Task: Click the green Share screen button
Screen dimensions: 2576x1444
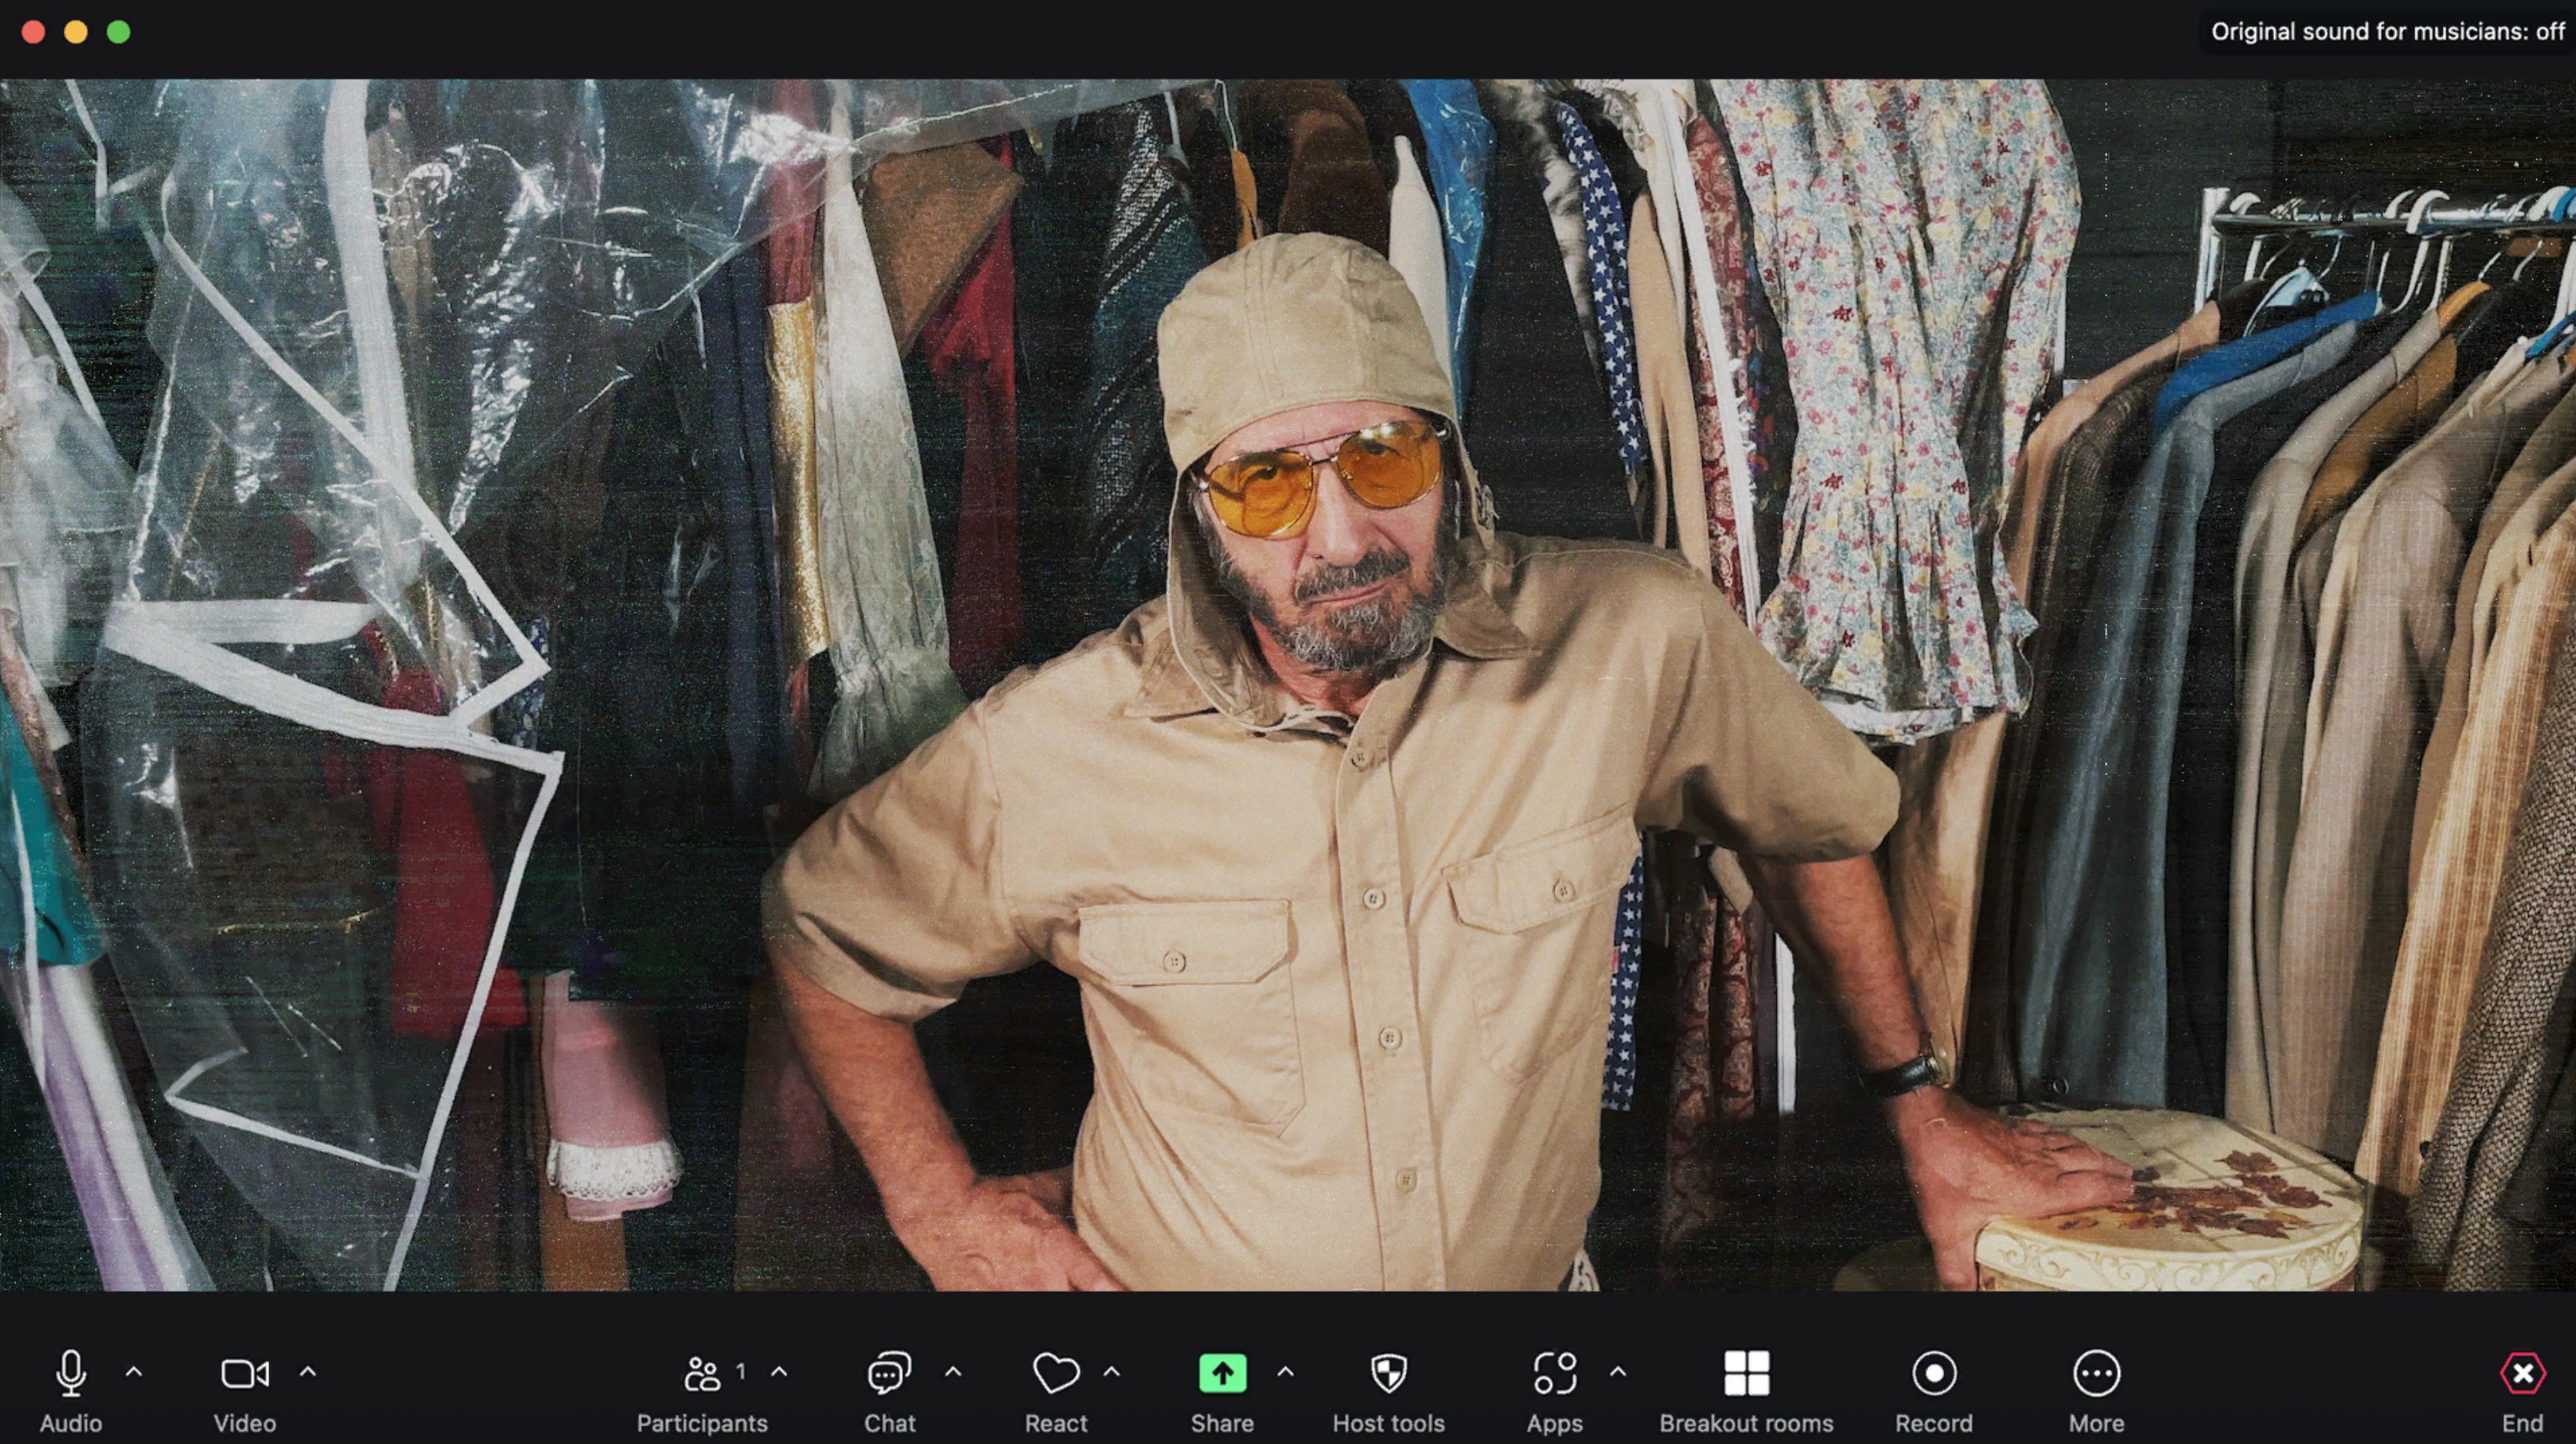Action: click(x=1222, y=1374)
